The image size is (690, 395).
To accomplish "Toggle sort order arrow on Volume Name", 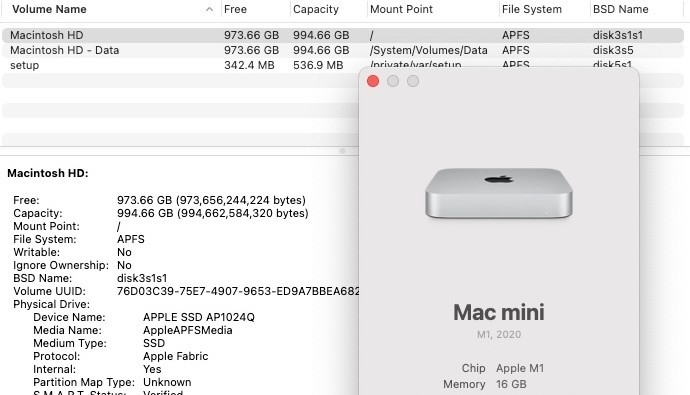I will [x=209, y=9].
